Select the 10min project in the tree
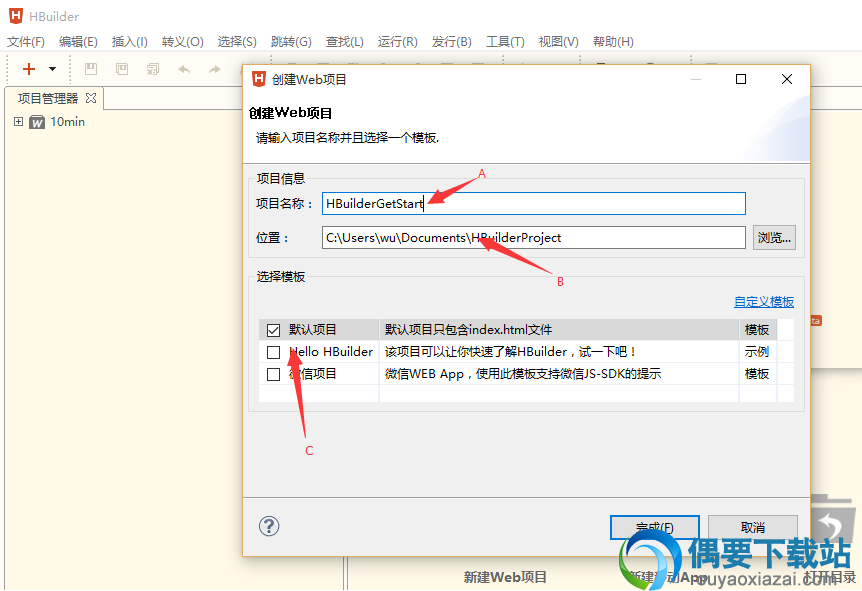 click(67, 121)
